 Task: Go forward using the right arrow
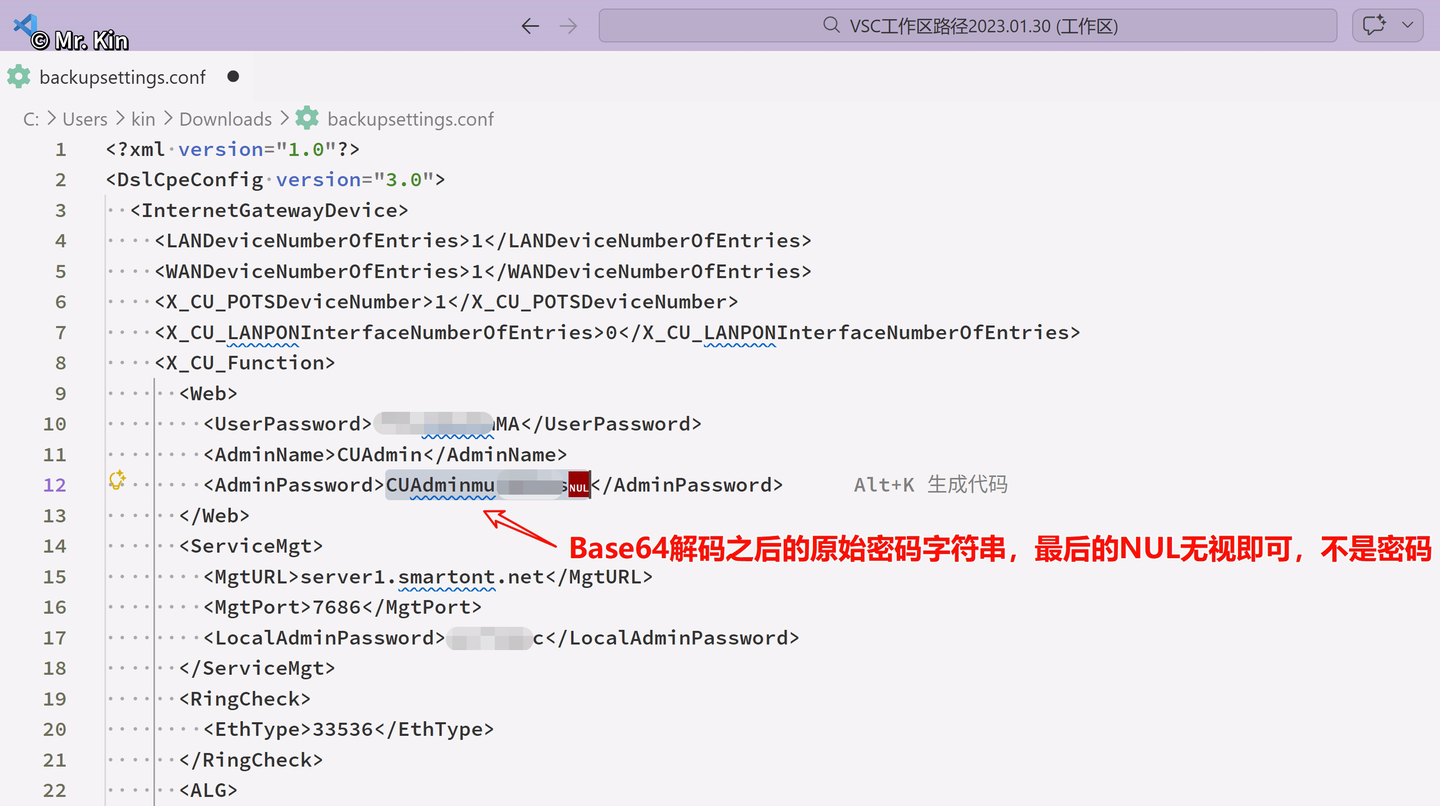click(x=569, y=26)
